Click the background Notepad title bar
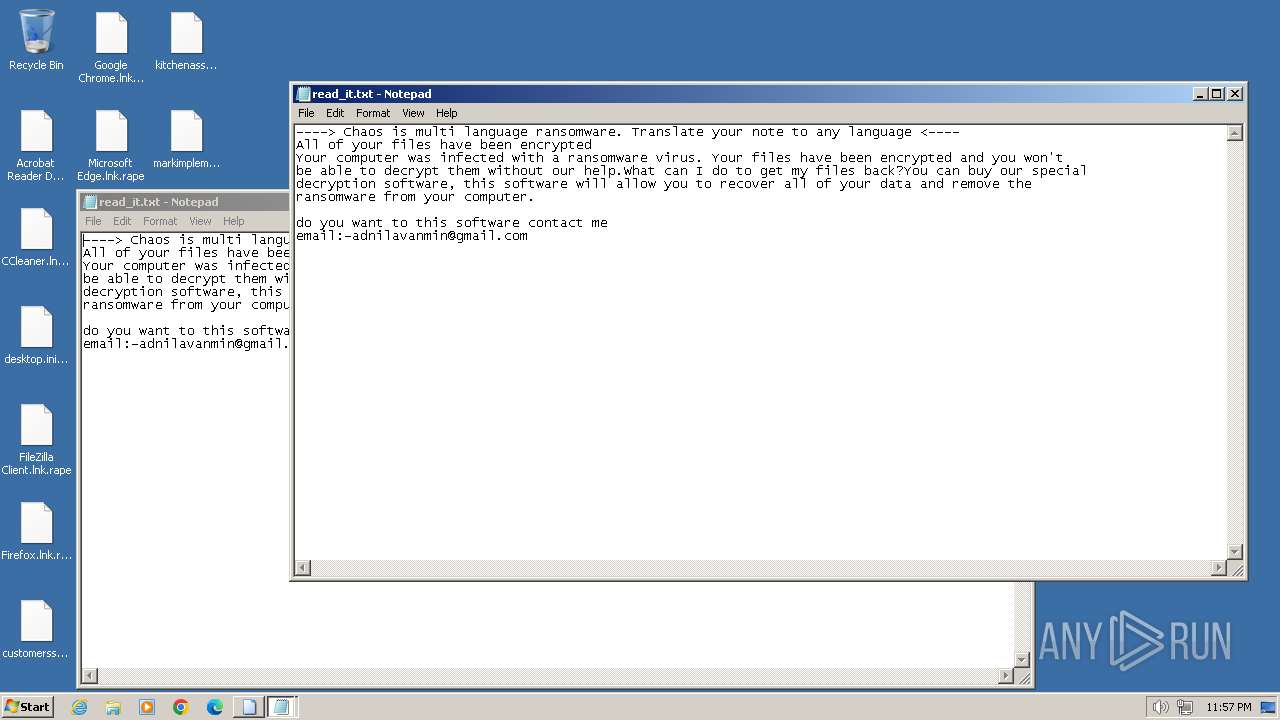This screenshot has width=1280, height=720. pos(184,202)
